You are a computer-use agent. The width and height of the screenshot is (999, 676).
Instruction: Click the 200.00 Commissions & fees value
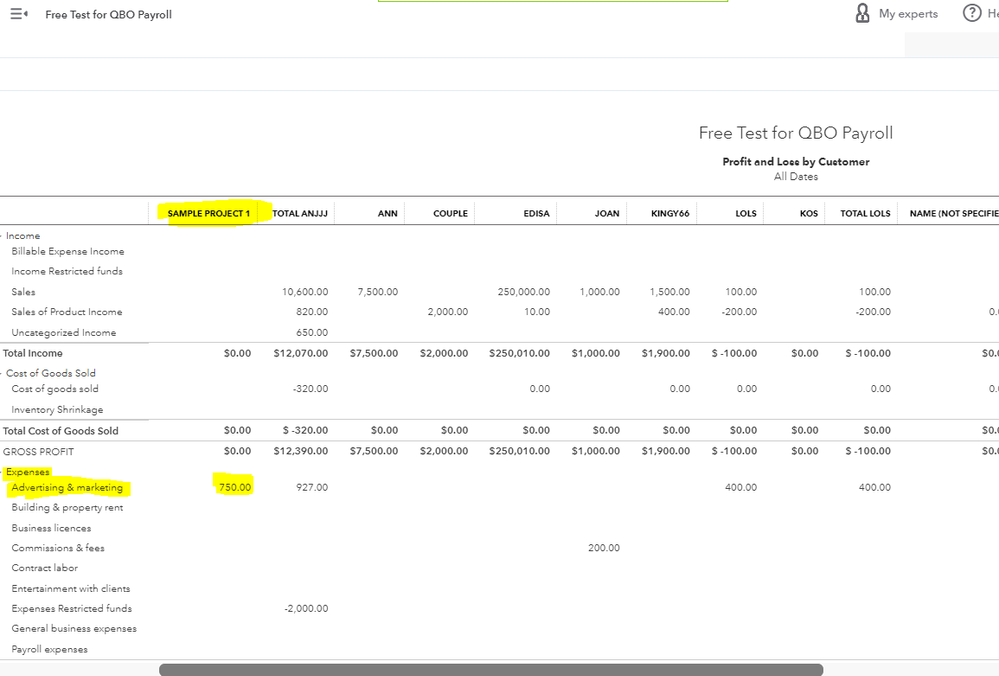tap(604, 548)
